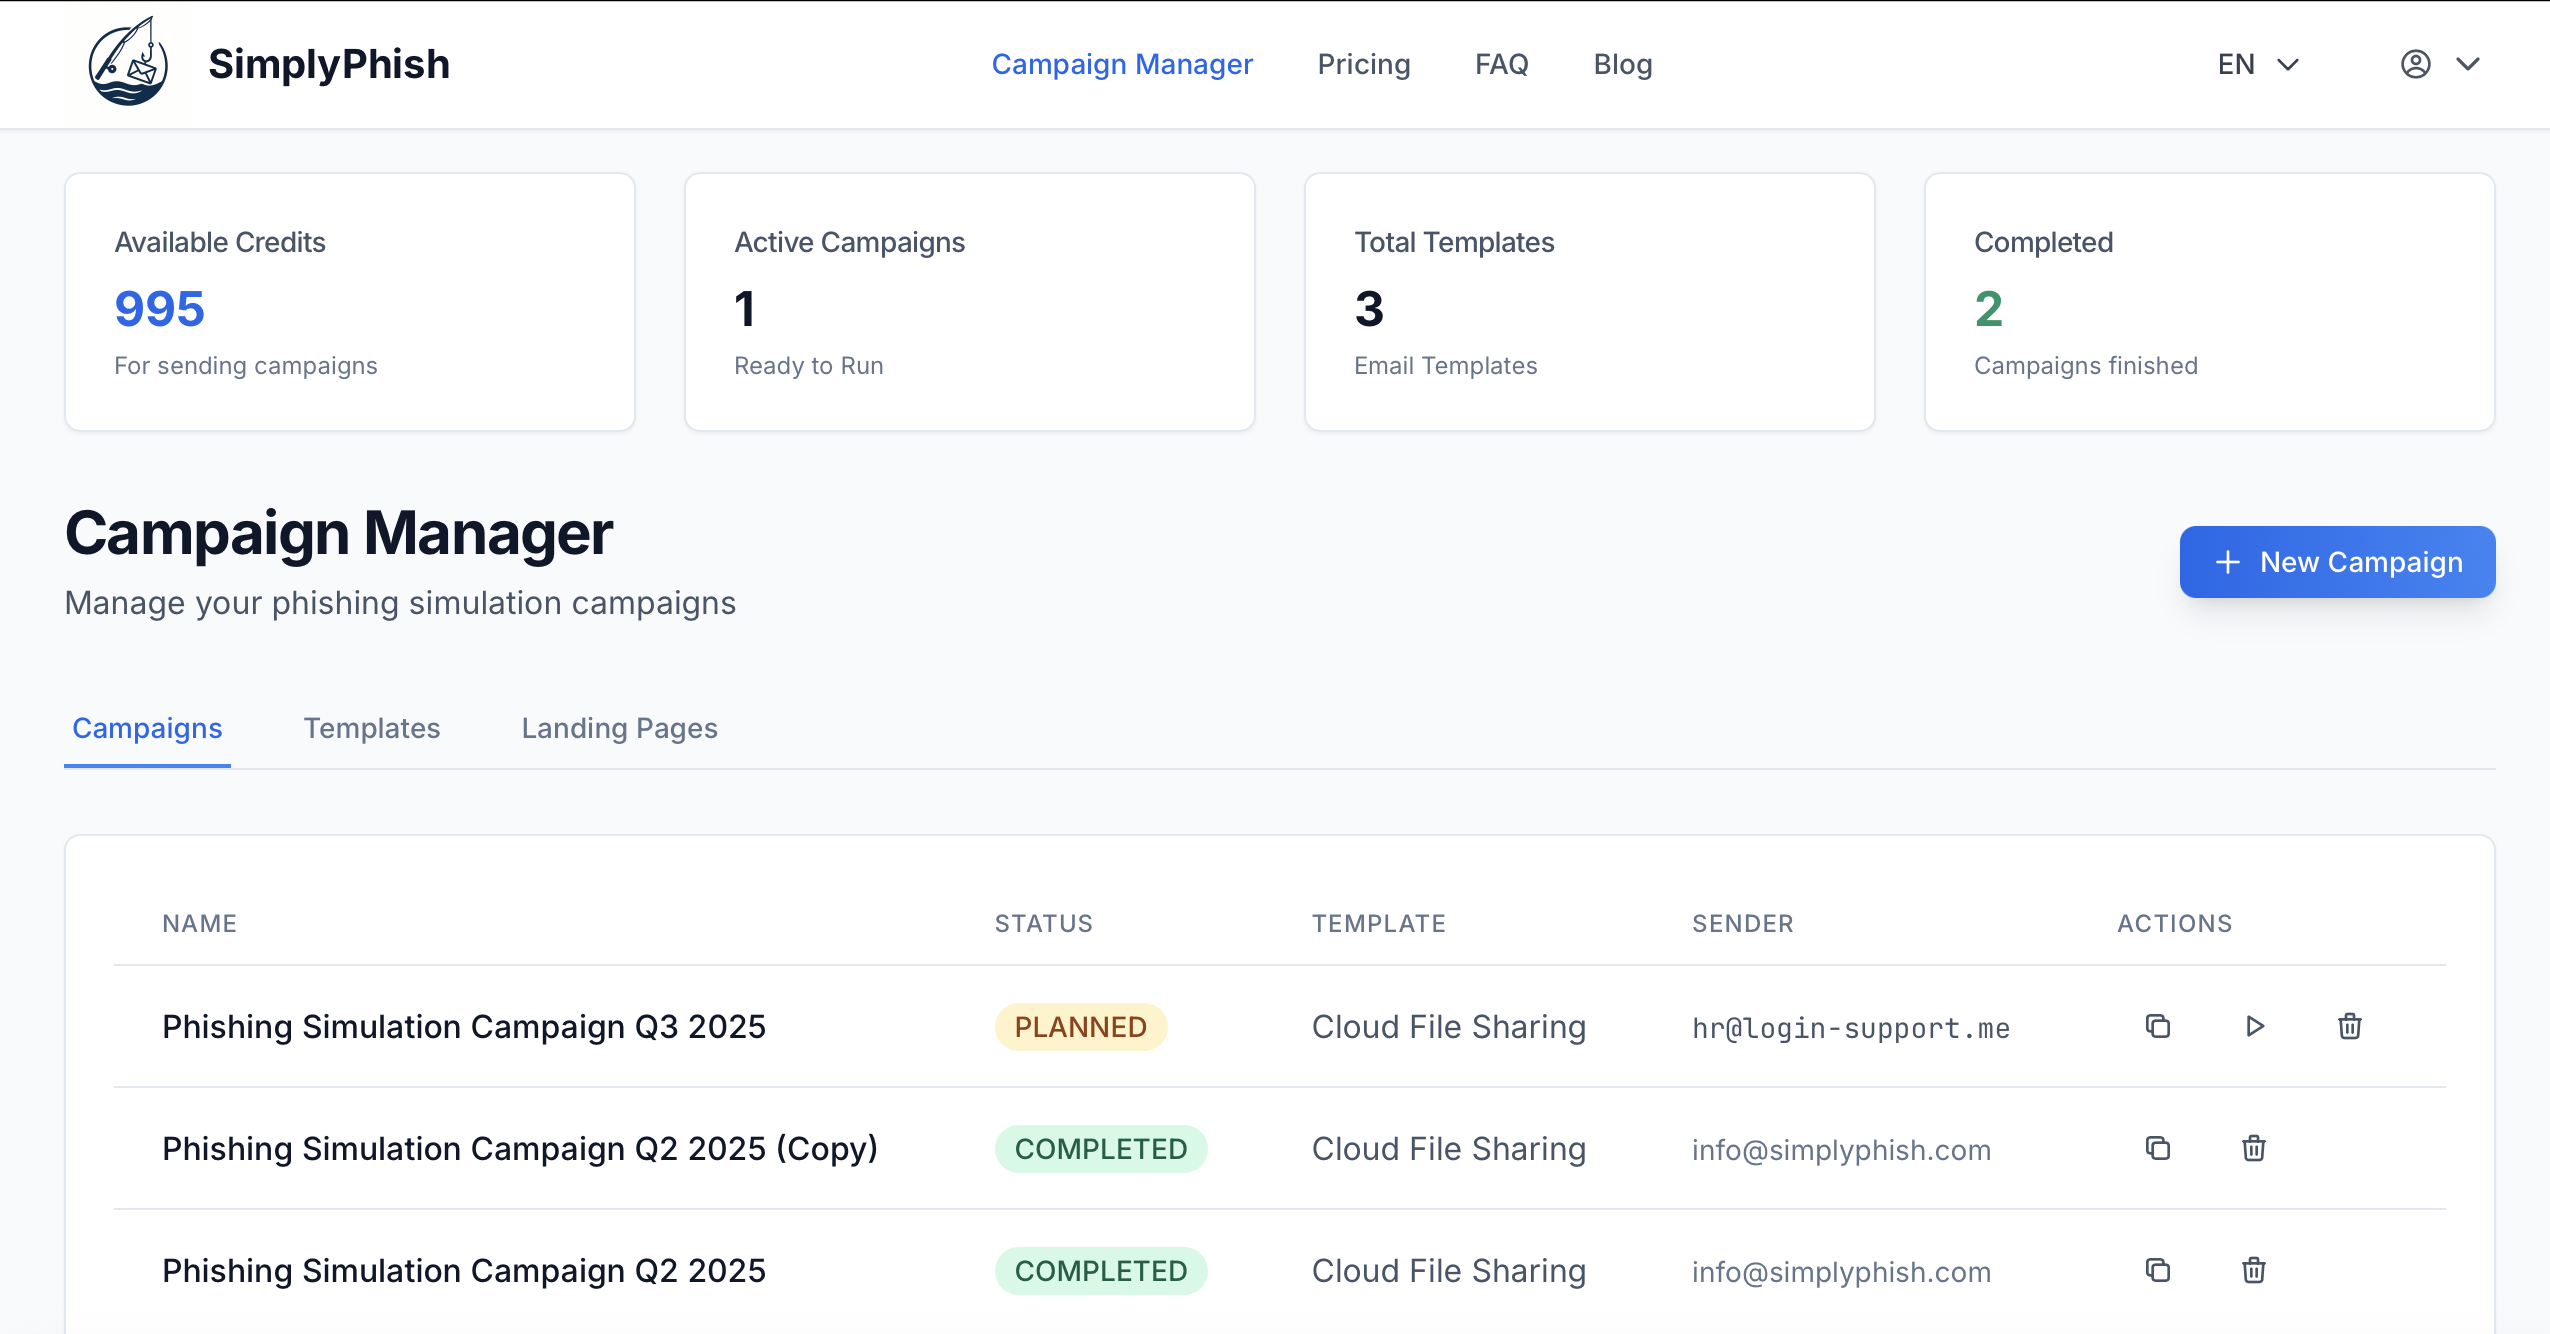
Task: Click the New Campaign button
Action: click(x=2337, y=562)
